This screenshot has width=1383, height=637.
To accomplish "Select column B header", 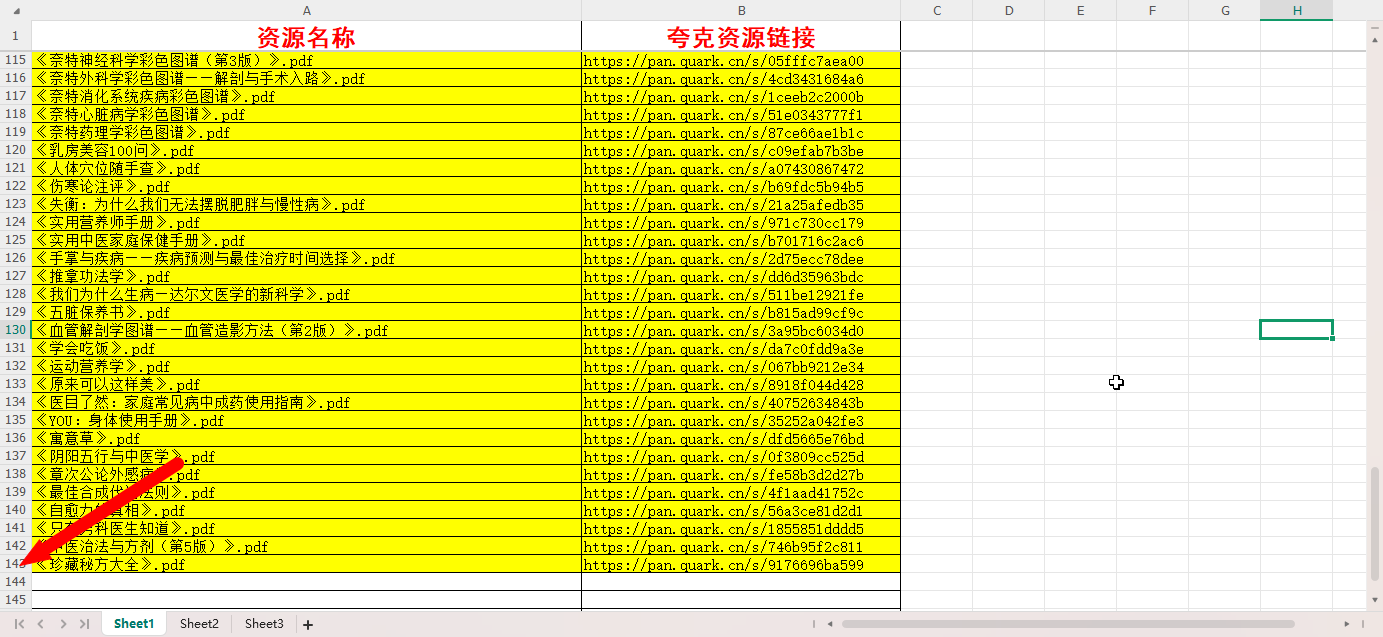I will coord(741,10).
